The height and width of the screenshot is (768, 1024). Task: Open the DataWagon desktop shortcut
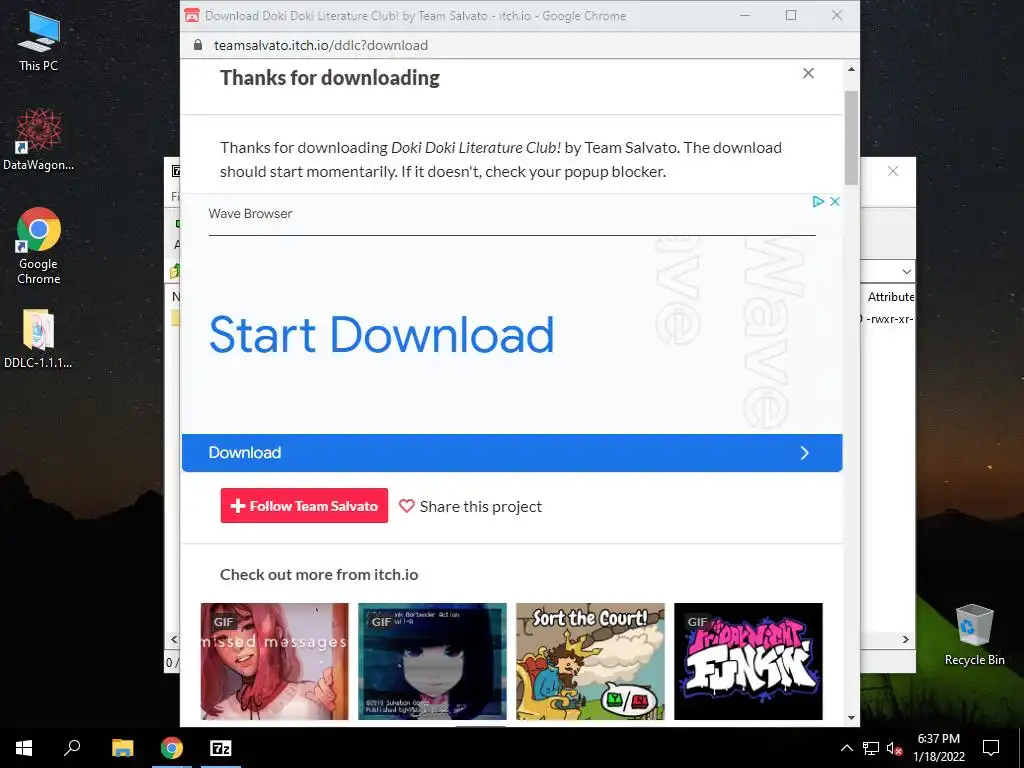(39, 139)
